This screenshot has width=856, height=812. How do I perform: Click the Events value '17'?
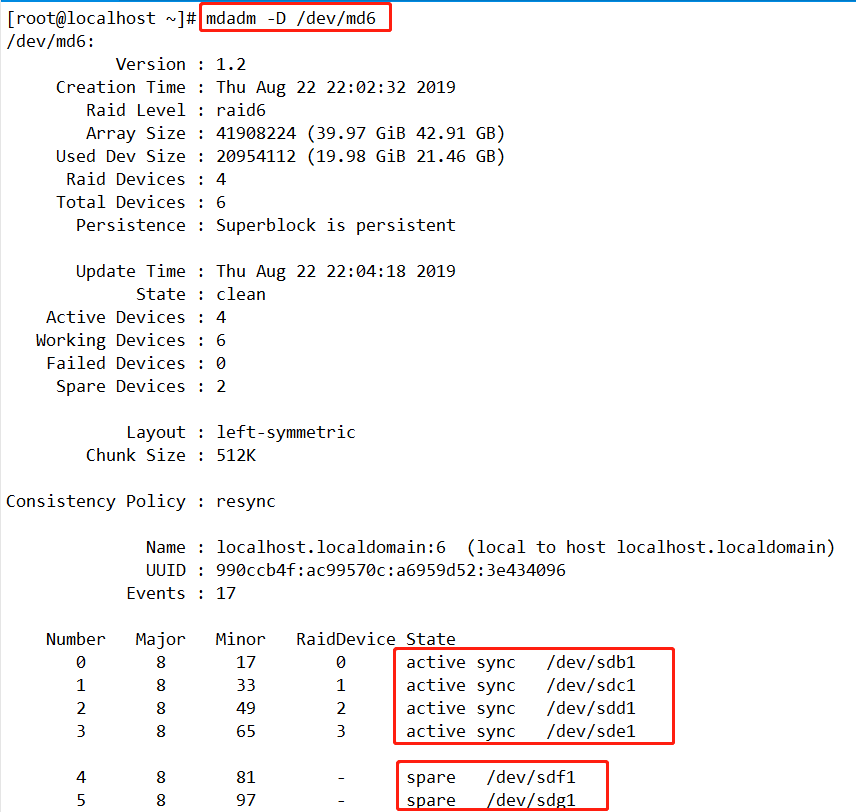226,593
